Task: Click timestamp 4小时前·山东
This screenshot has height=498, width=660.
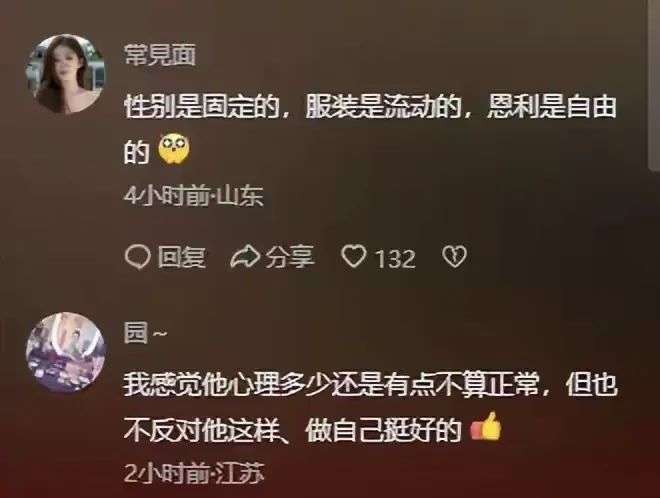Action: point(194,196)
